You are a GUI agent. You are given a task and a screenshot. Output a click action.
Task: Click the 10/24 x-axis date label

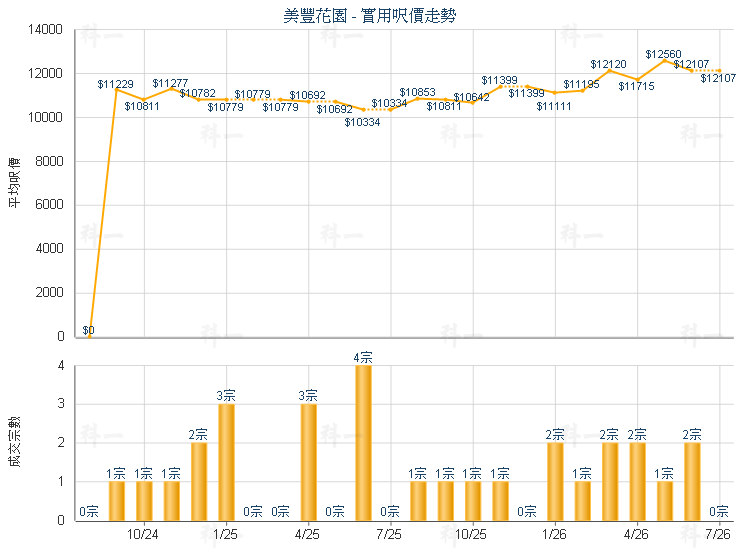pos(143,534)
